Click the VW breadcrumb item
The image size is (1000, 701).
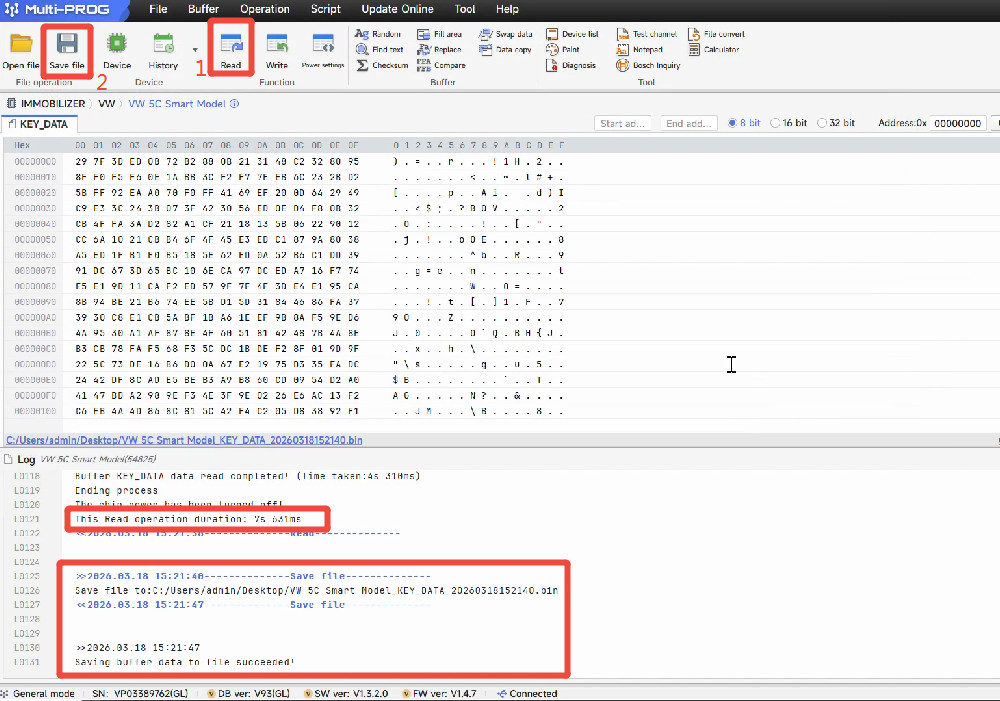(x=106, y=103)
